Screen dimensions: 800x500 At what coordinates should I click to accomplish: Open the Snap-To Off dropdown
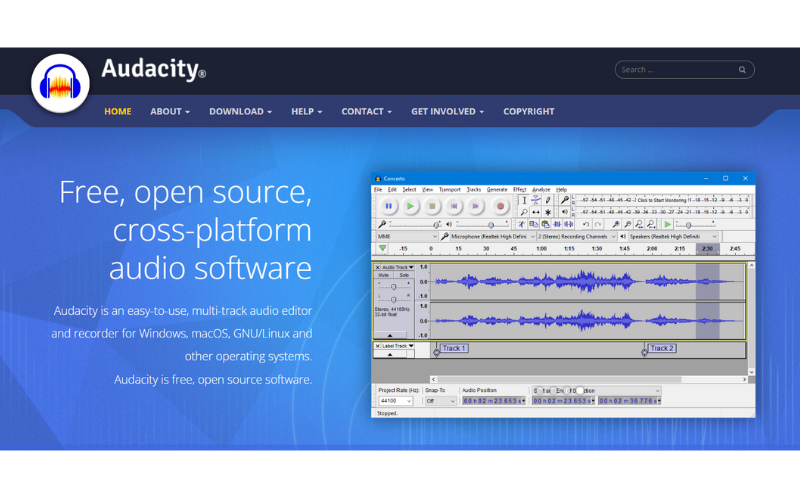440,401
